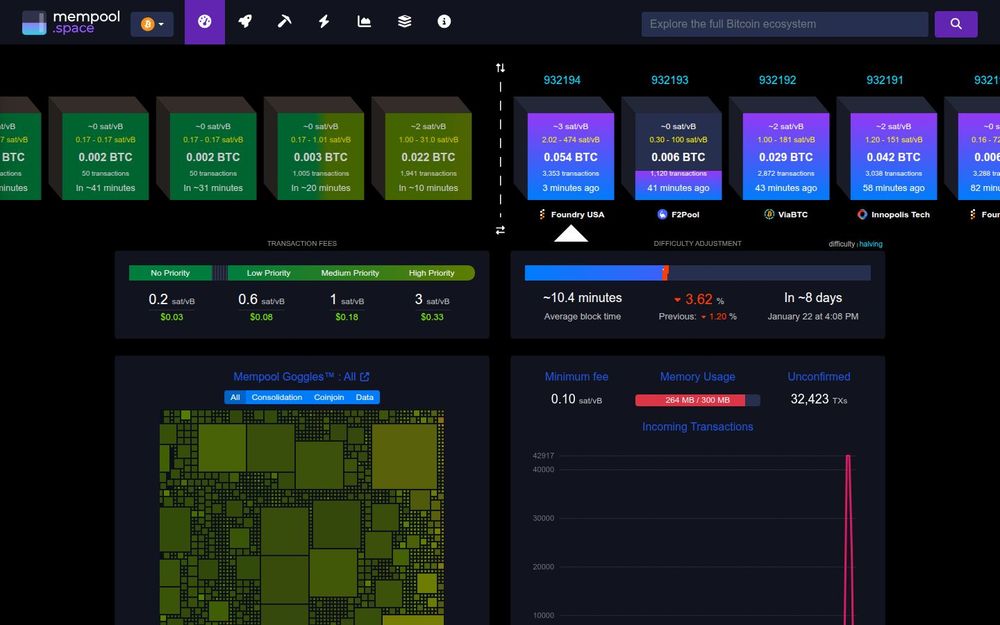Click the 0.2 sat/vB no priority fee
The image size is (1000, 625).
click(172, 300)
